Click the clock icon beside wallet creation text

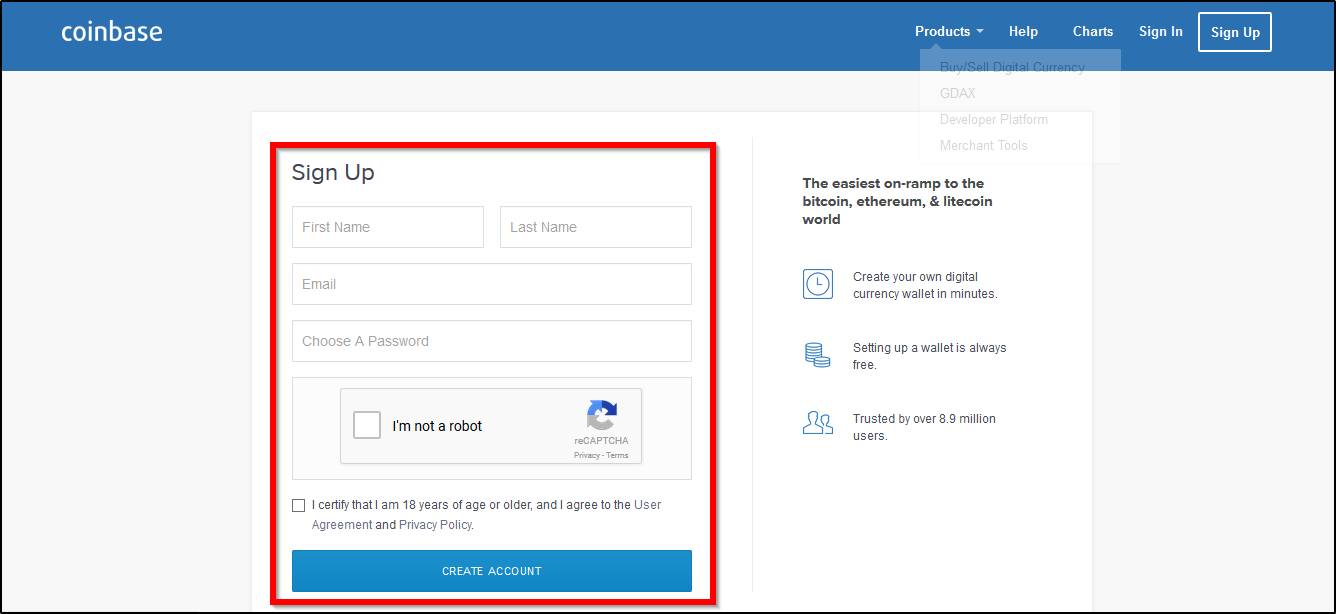click(x=818, y=284)
